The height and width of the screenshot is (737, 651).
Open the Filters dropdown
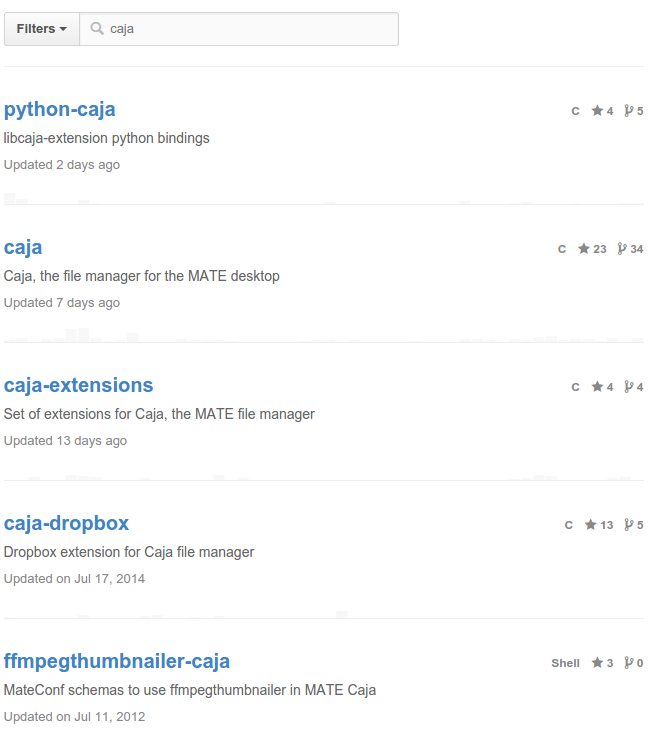42,29
